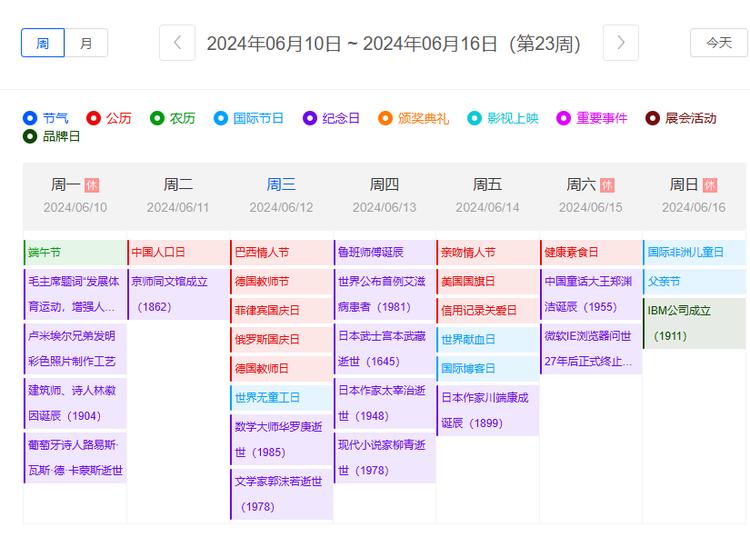The height and width of the screenshot is (537, 750).
Task: Select the 周 week view tab
Action: [x=43, y=43]
